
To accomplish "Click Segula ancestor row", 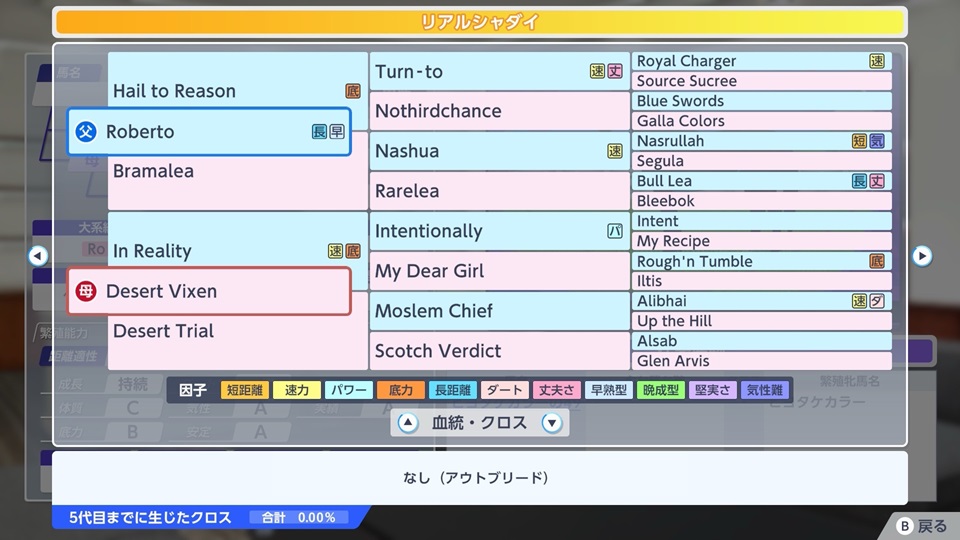I will click(x=762, y=161).
